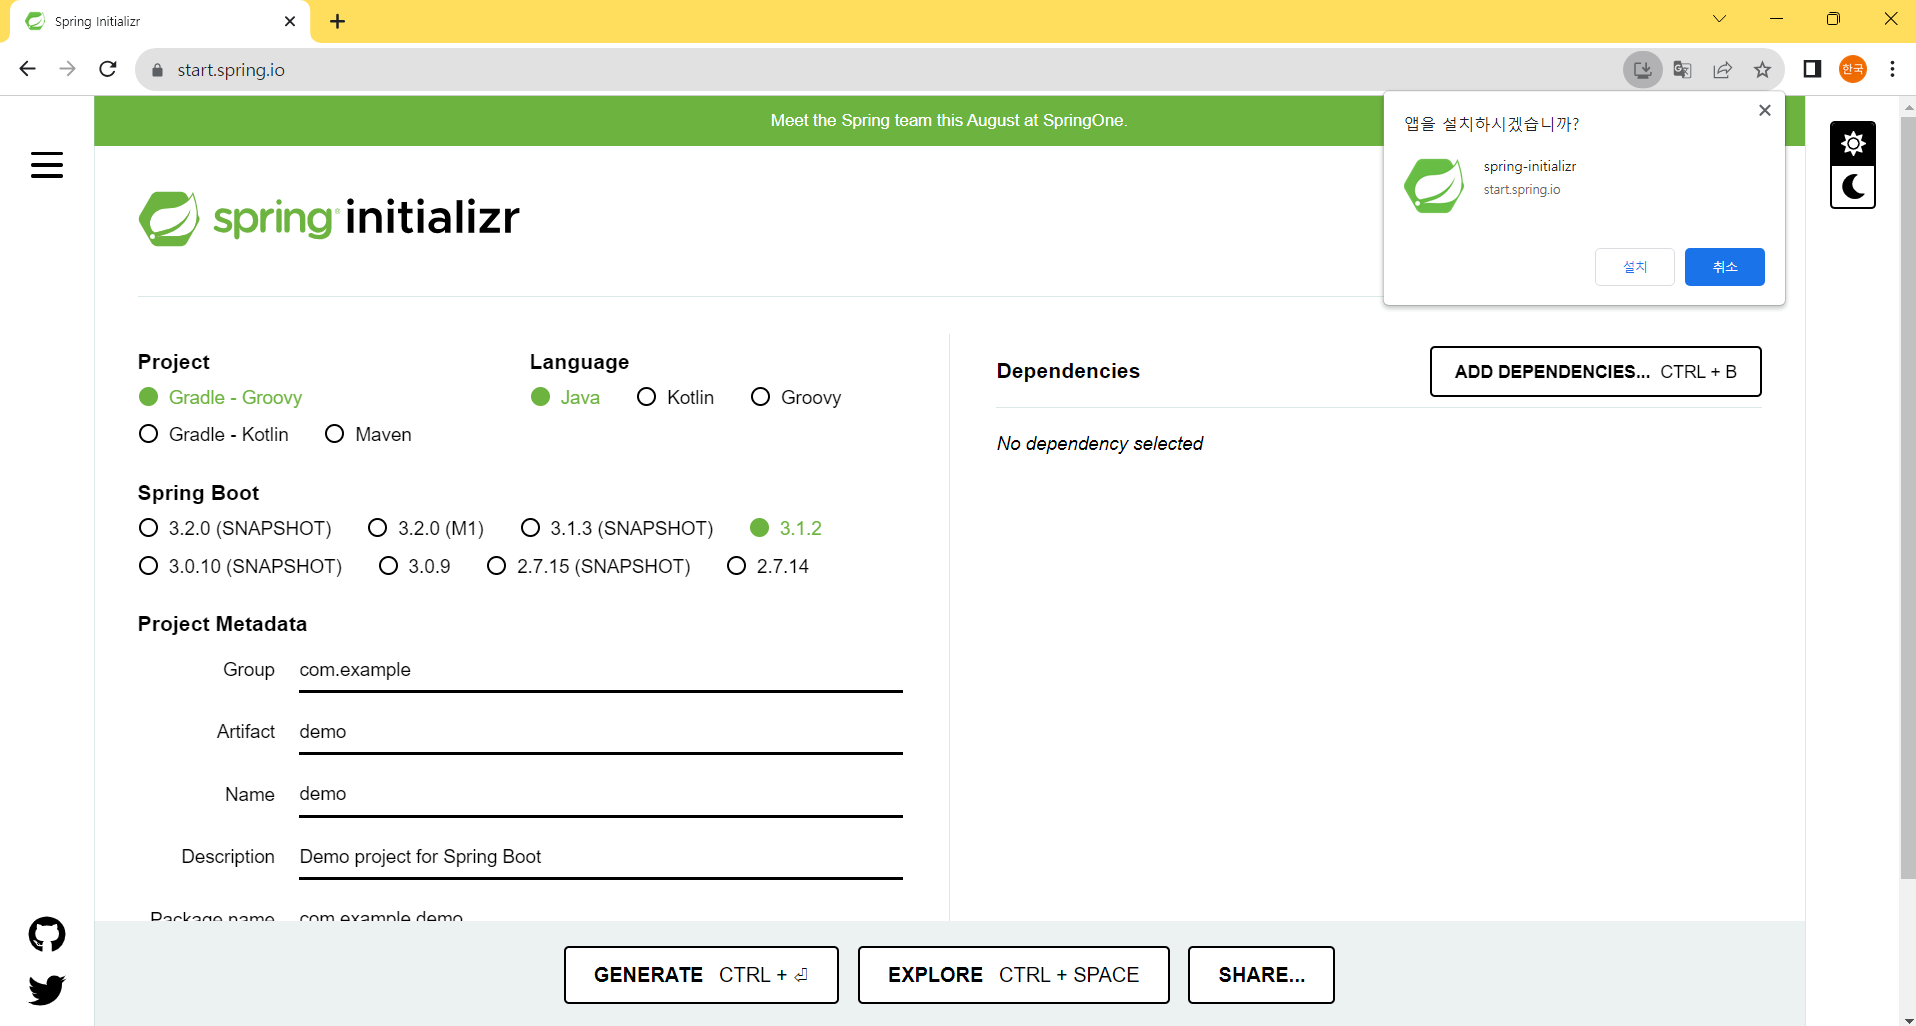Toggle the browser side panel icon
Image resolution: width=1916 pixels, height=1026 pixels.
(1812, 69)
